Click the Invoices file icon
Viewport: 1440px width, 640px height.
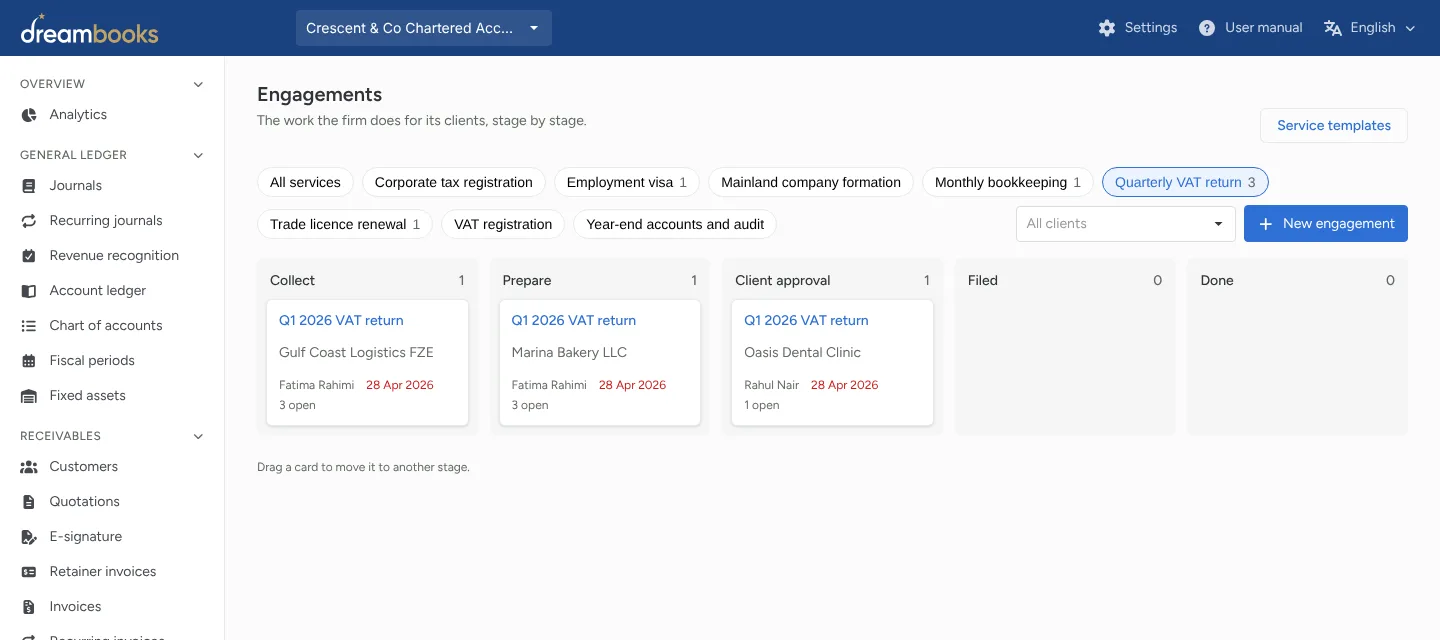click(29, 607)
